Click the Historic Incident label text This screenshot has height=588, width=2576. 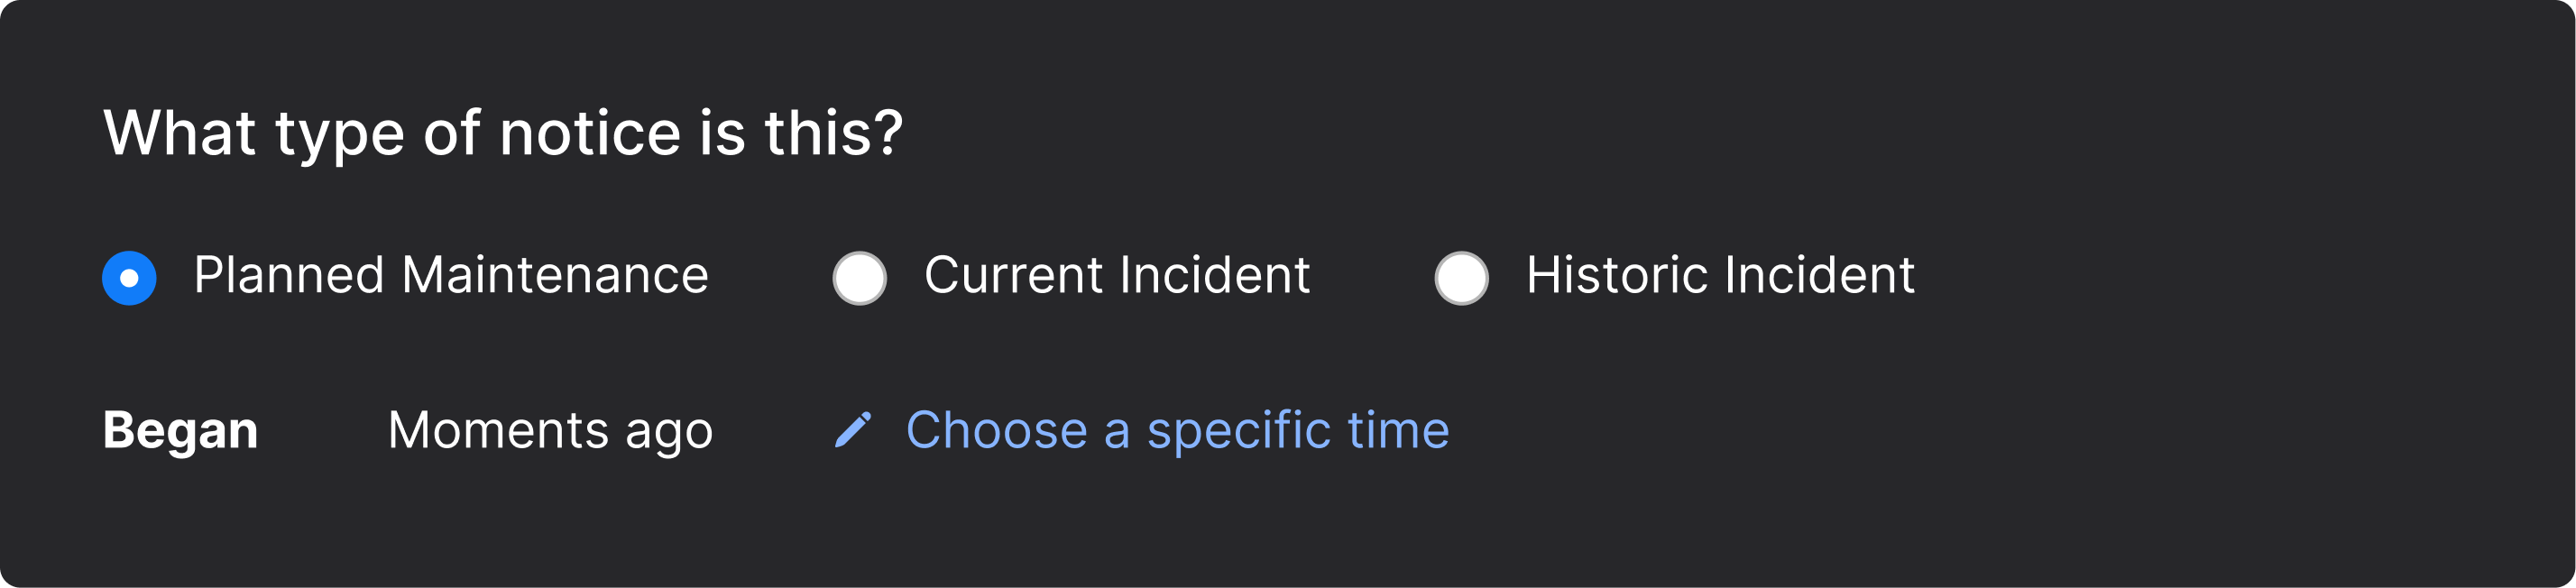tap(1716, 277)
